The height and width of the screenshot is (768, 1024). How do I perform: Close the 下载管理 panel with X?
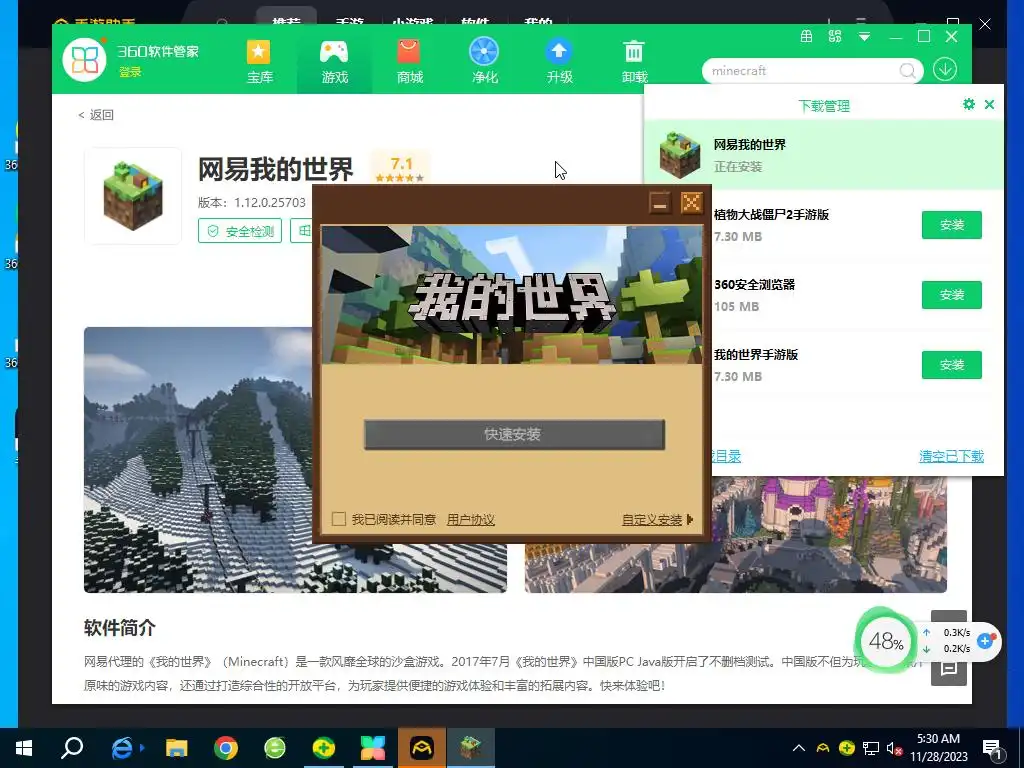(x=989, y=104)
